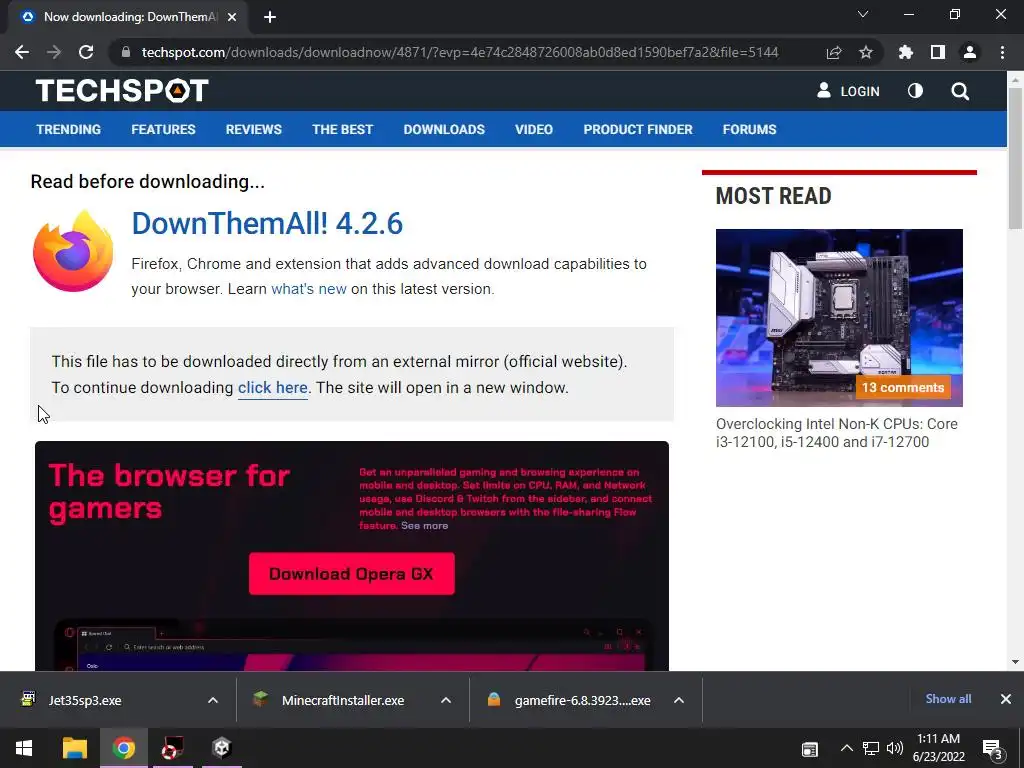
Task: Open the VIDEO menu
Action: (x=534, y=129)
